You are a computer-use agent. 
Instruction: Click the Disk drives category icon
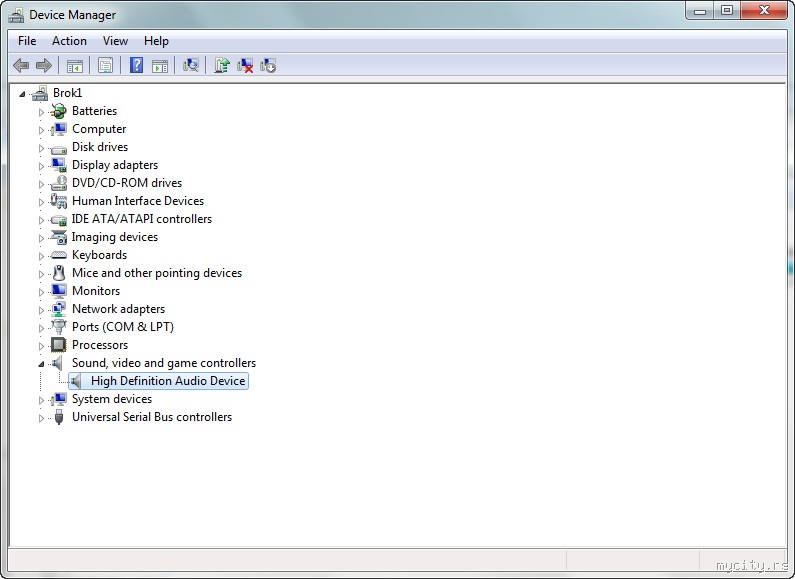(59, 148)
